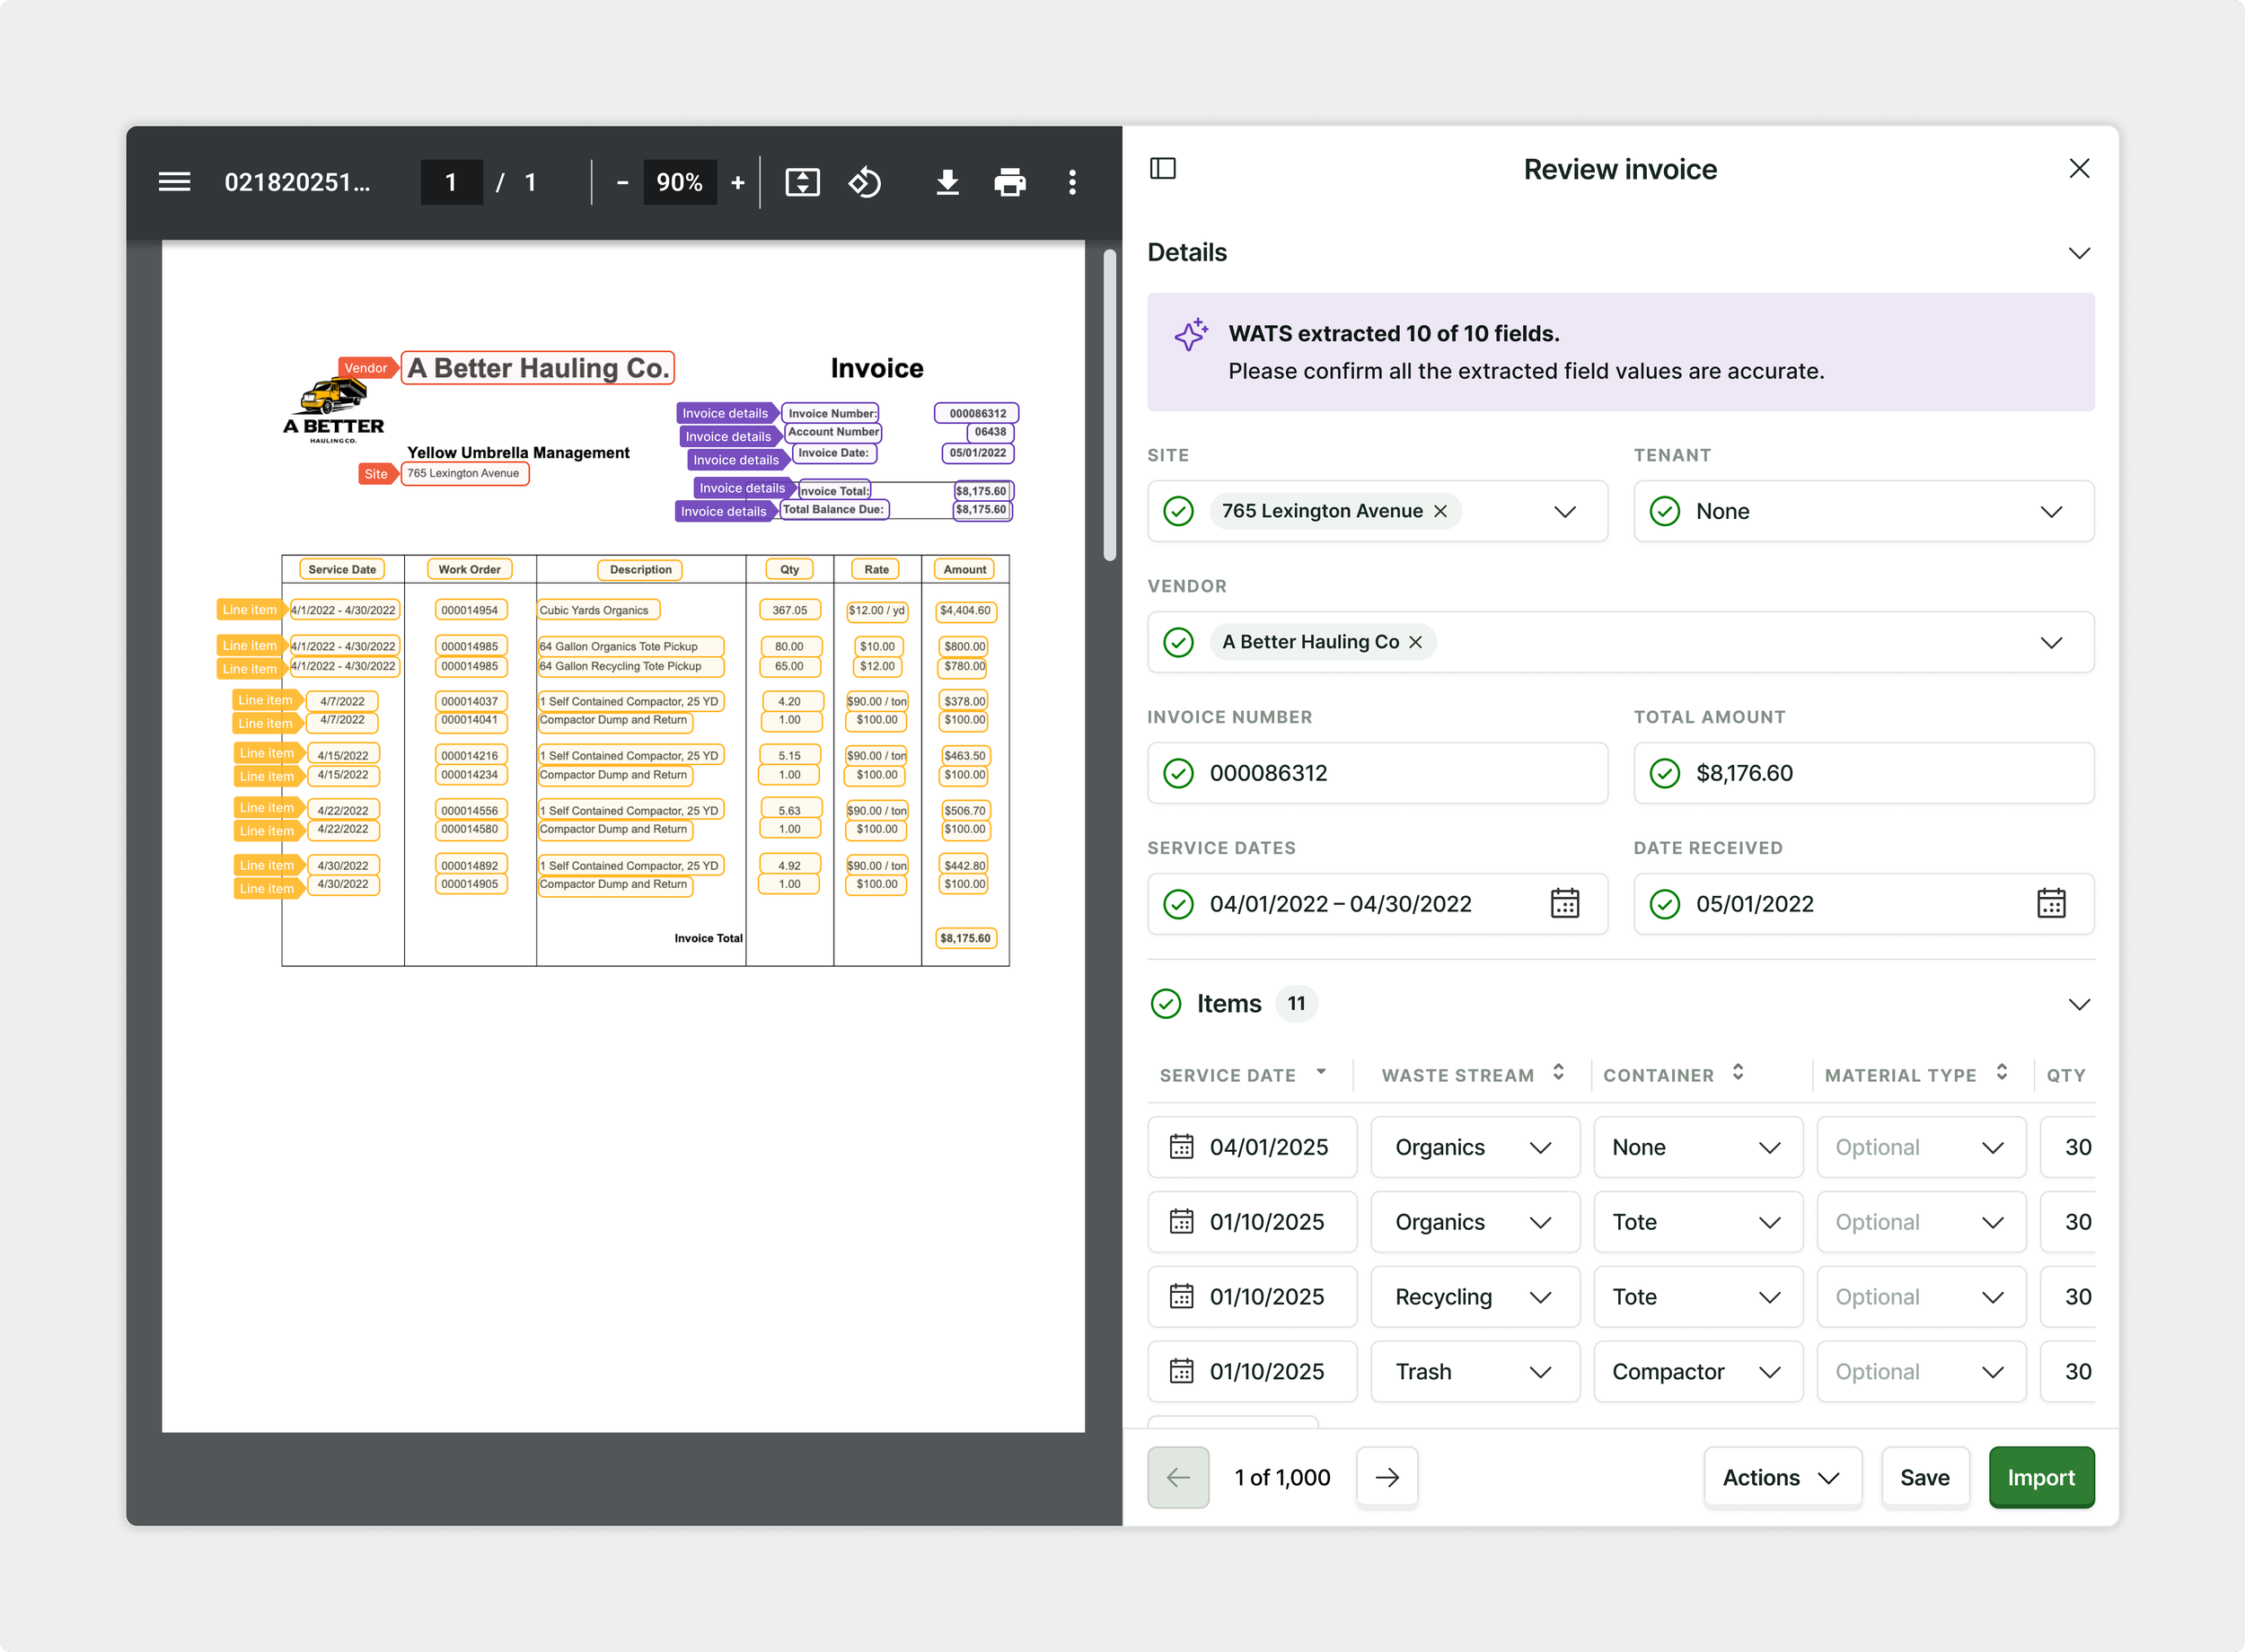Viewport: 2245px width, 1652px height.
Task: Toggle the side panel layout icon
Action: click(x=1163, y=168)
